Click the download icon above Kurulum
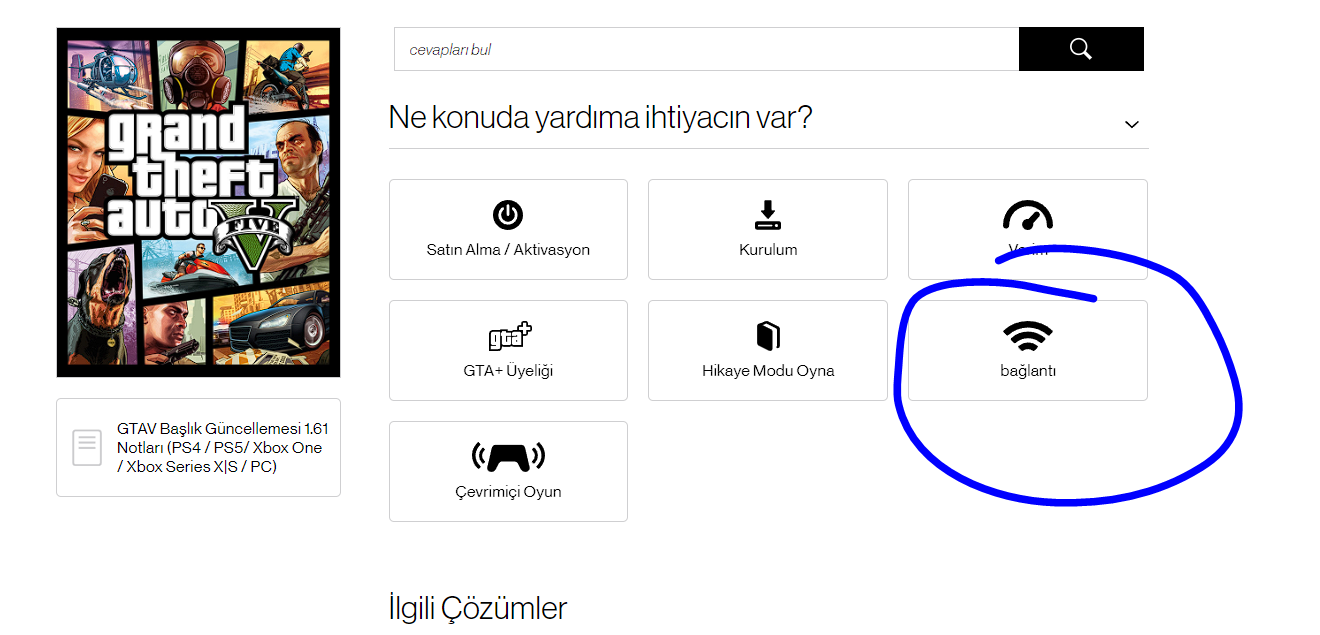1320x635 pixels. [x=768, y=214]
